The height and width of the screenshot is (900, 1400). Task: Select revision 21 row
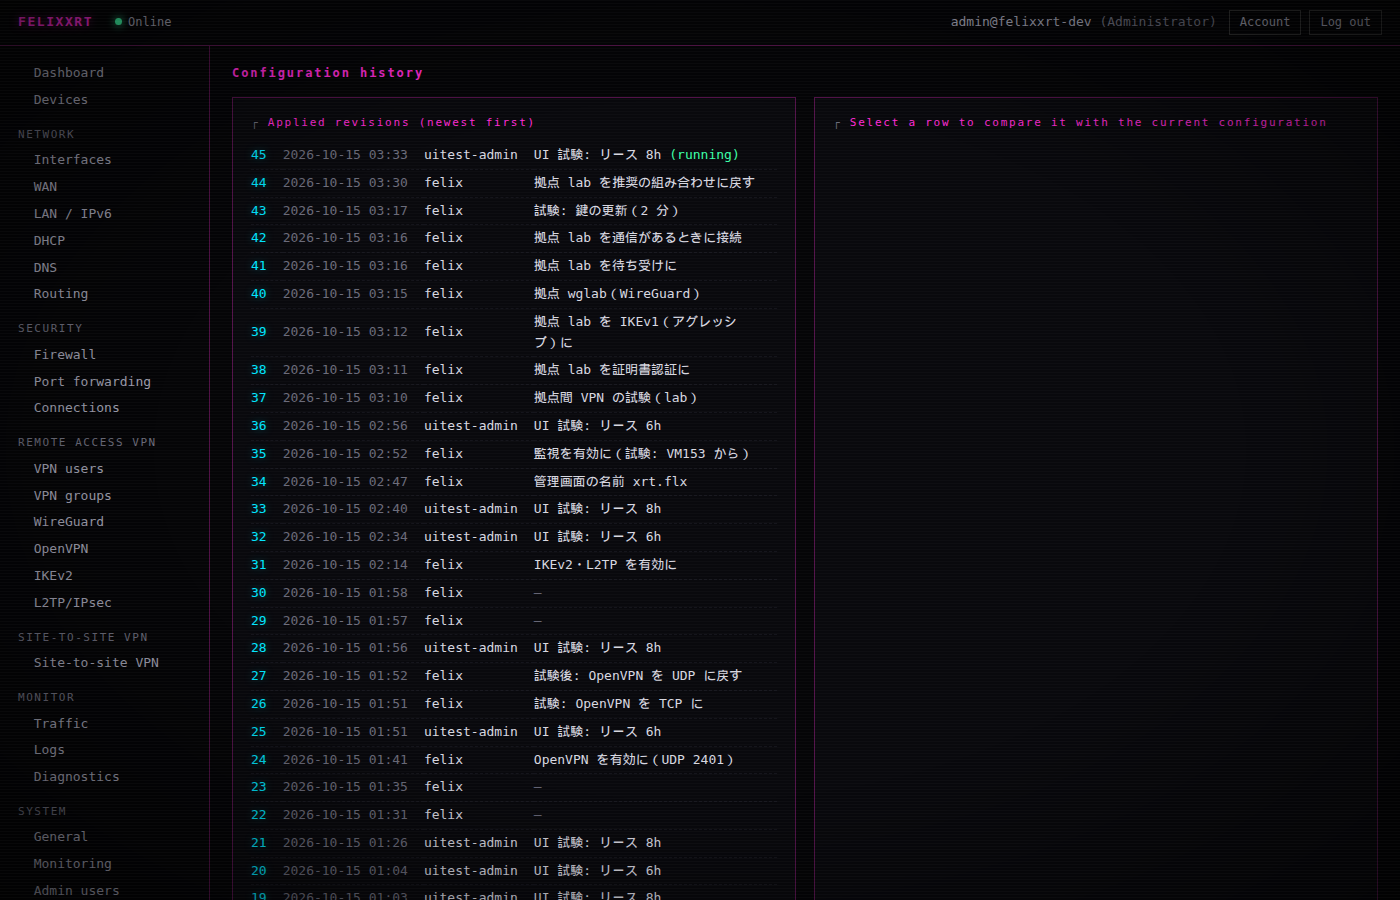513,843
